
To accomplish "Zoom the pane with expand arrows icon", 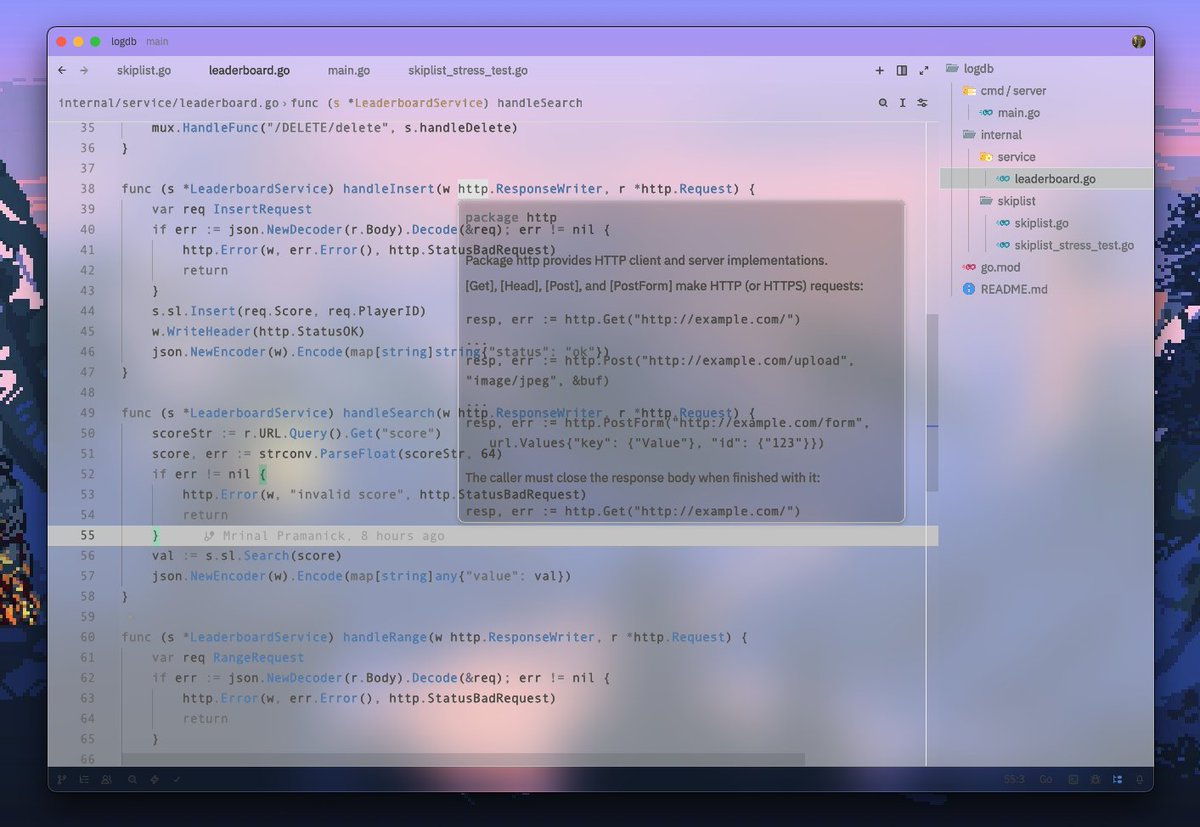I will [924, 71].
